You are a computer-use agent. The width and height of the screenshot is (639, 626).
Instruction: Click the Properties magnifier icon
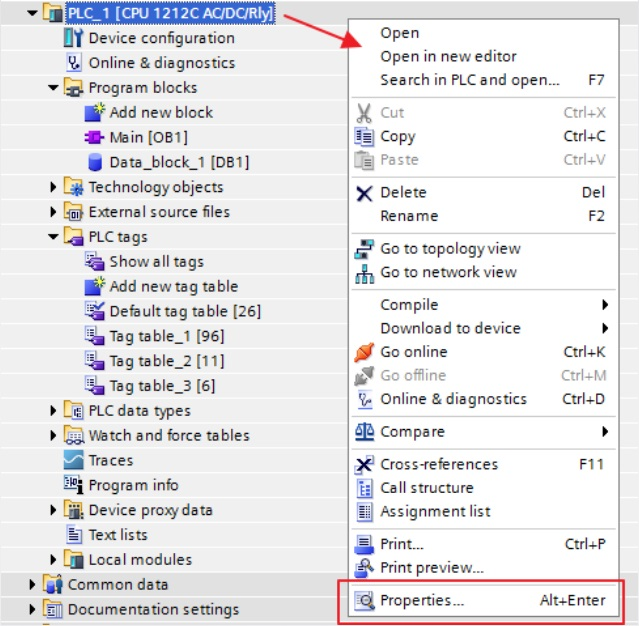click(364, 600)
